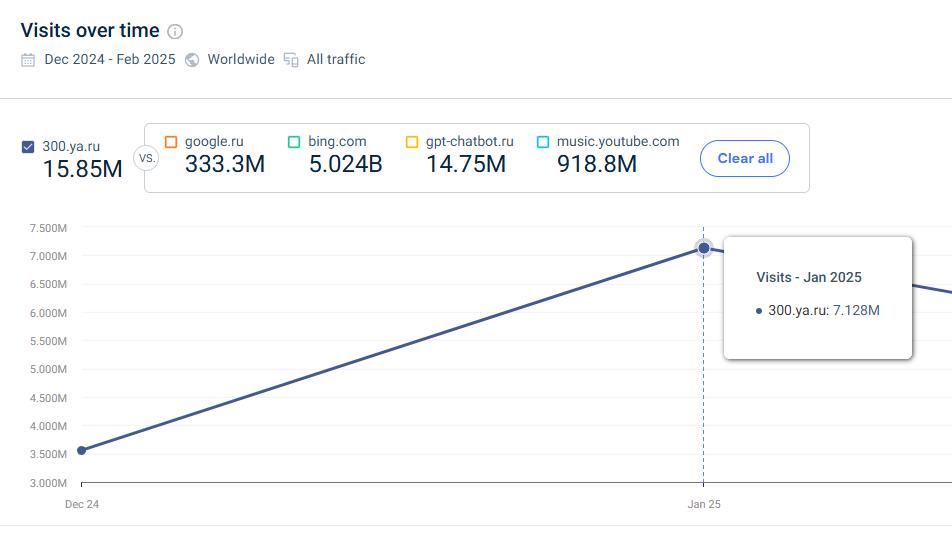Screen dimensions: 952x560
Task: Select the Jan 25 data point on the line
Action: (704, 248)
